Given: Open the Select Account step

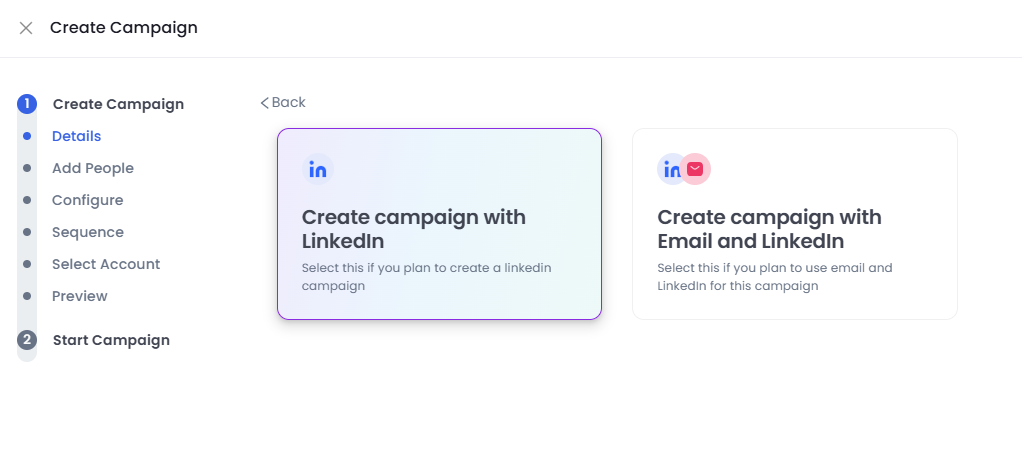Looking at the screenshot, I should [106, 264].
